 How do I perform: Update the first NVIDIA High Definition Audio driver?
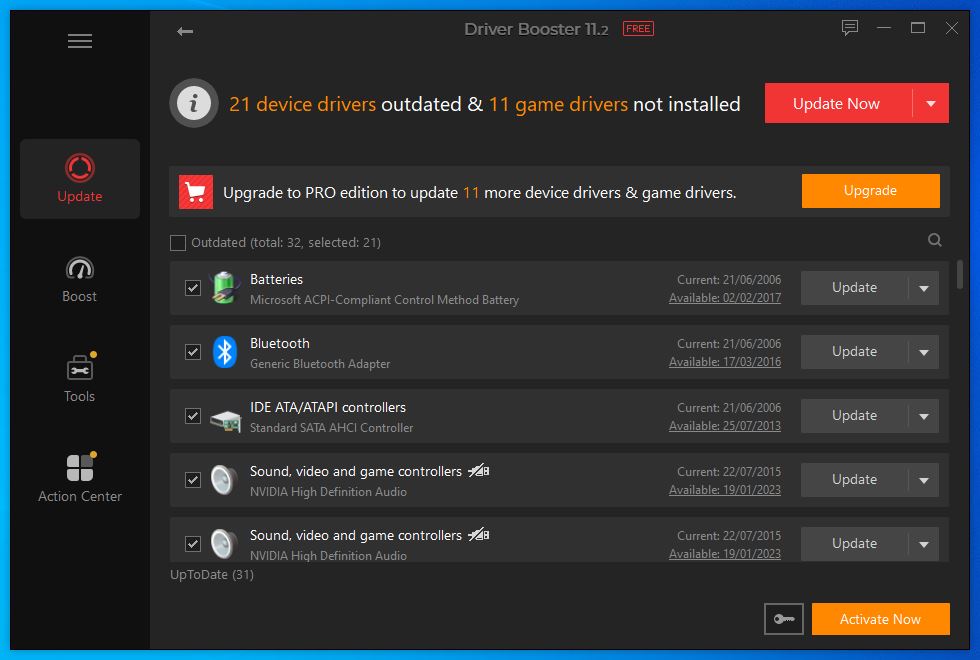tap(854, 480)
